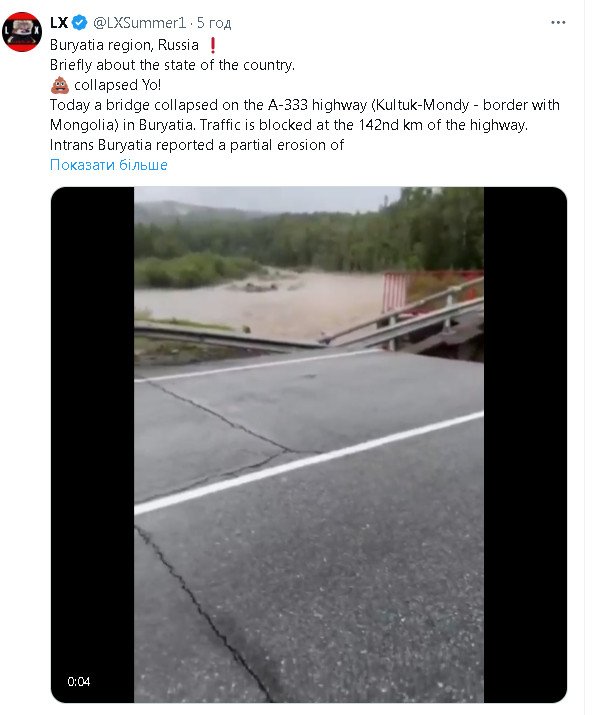Click the 'LX' display name
601x715 pixels.
coord(59,22)
